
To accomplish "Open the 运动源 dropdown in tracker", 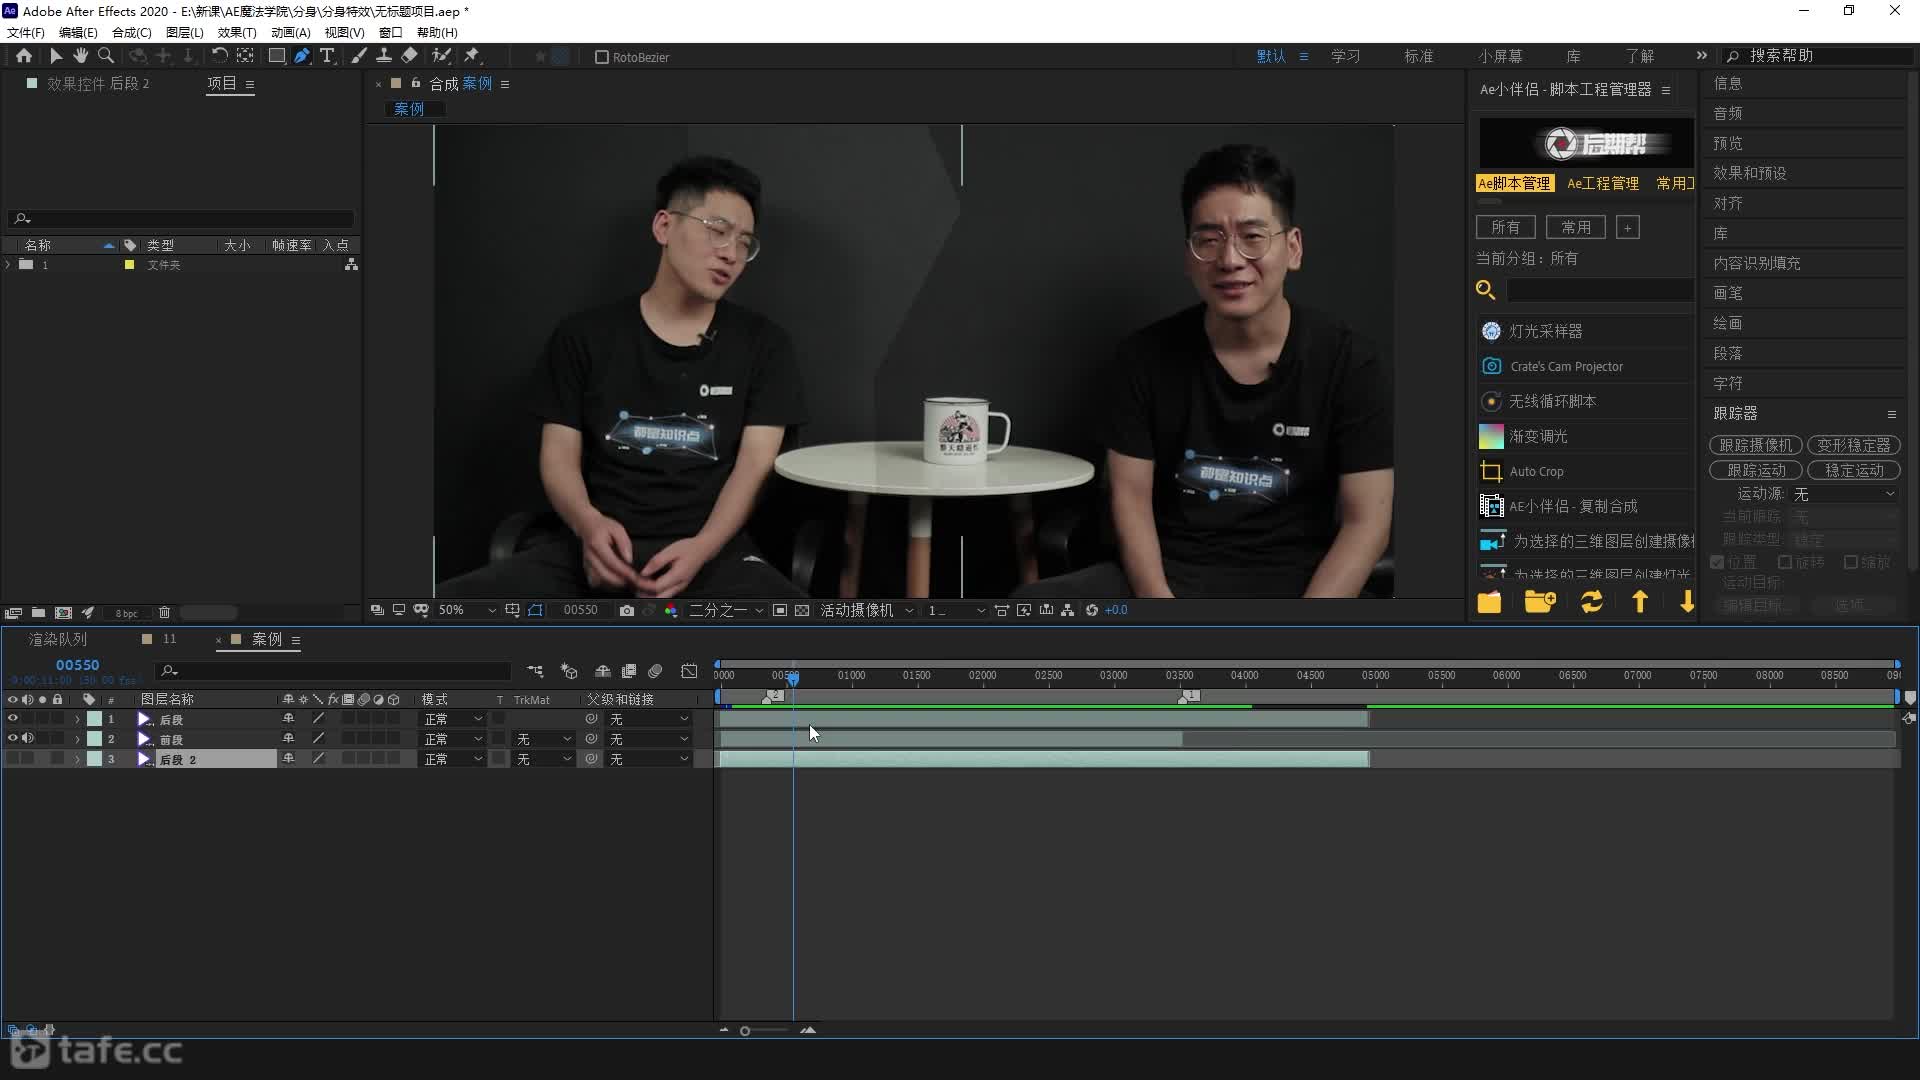I will (1844, 494).
